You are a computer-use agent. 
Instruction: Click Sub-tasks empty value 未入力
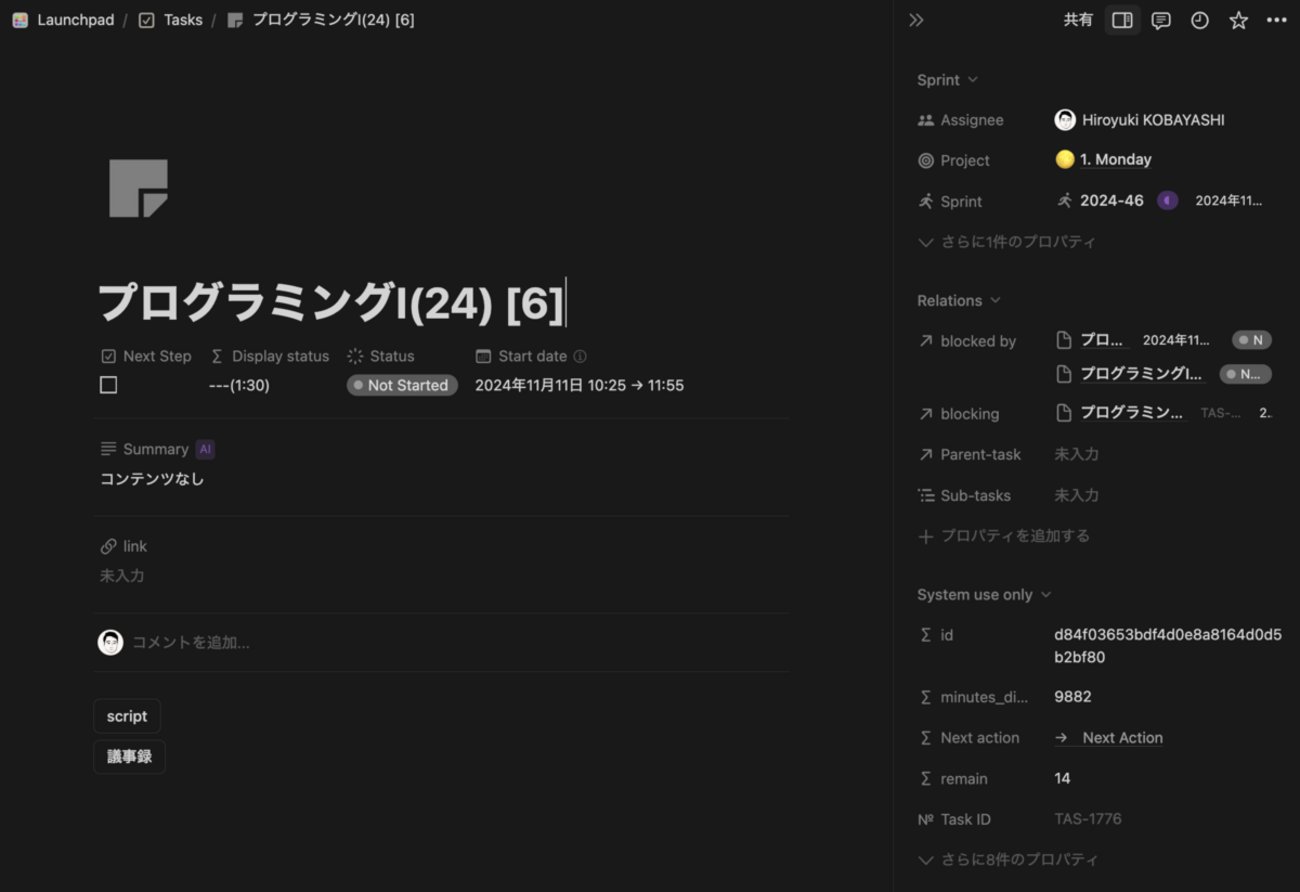pos(1076,495)
